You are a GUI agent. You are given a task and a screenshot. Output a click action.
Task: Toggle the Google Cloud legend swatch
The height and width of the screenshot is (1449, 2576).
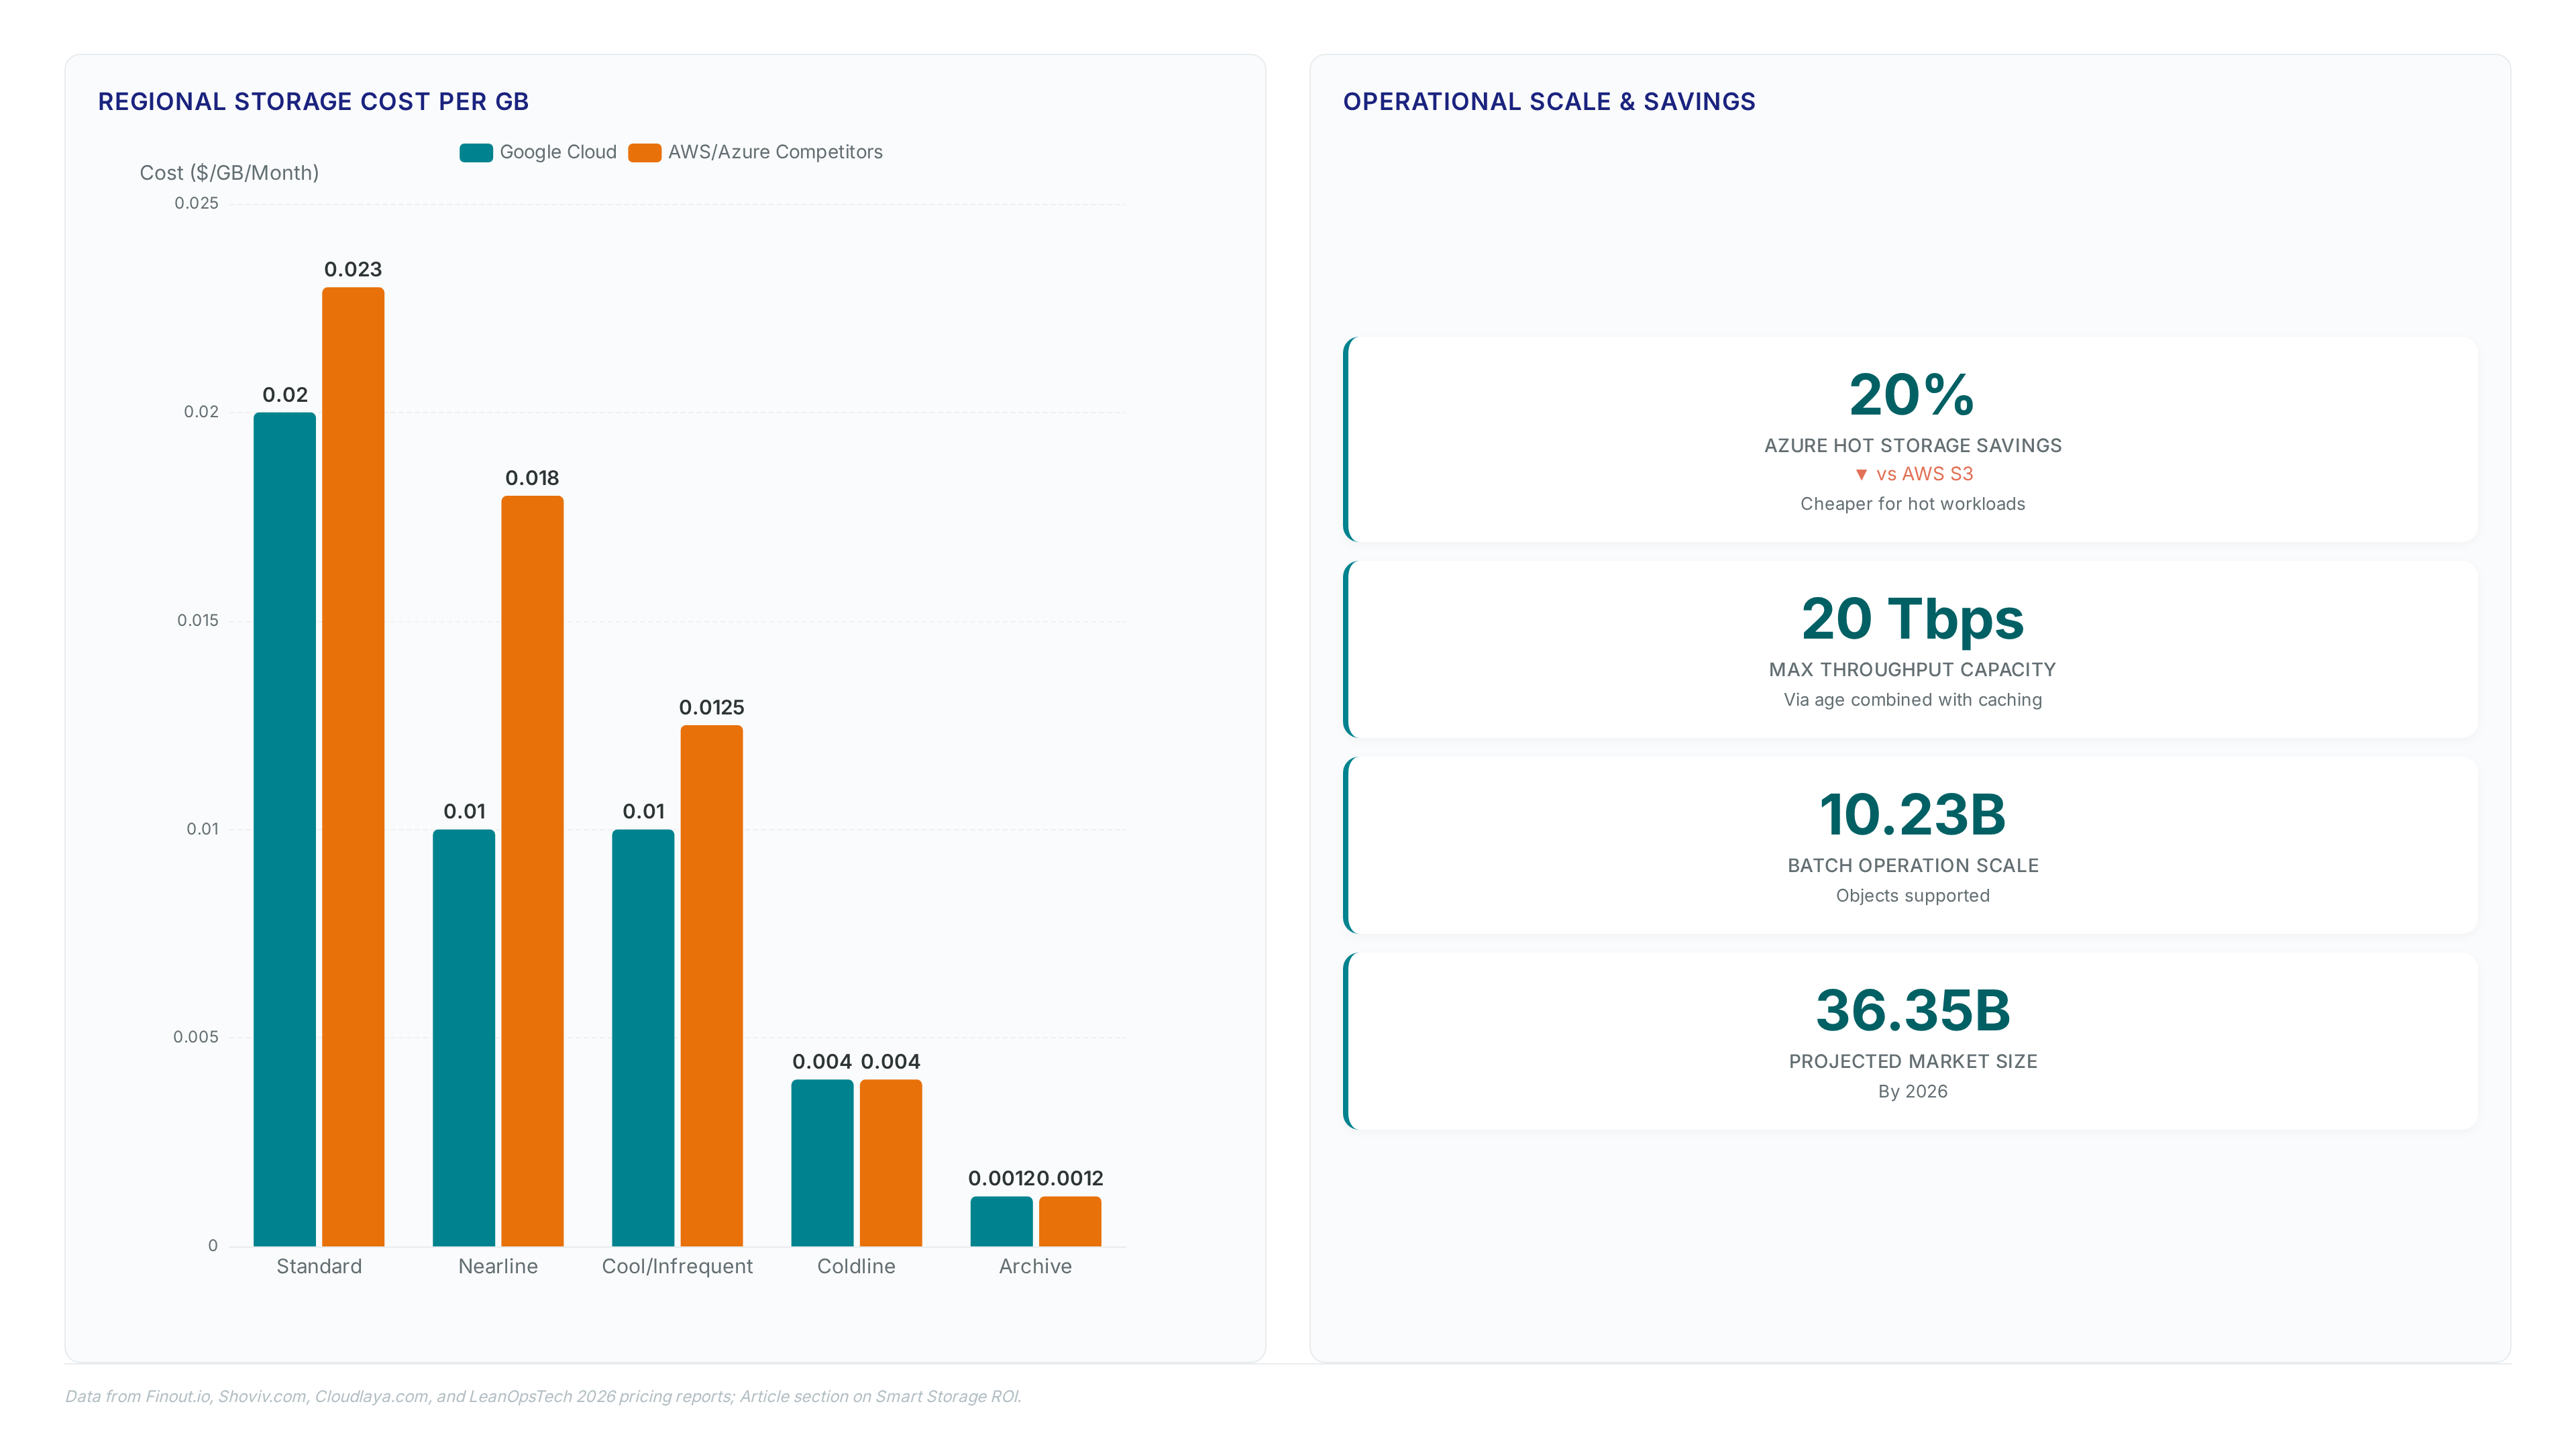476,152
